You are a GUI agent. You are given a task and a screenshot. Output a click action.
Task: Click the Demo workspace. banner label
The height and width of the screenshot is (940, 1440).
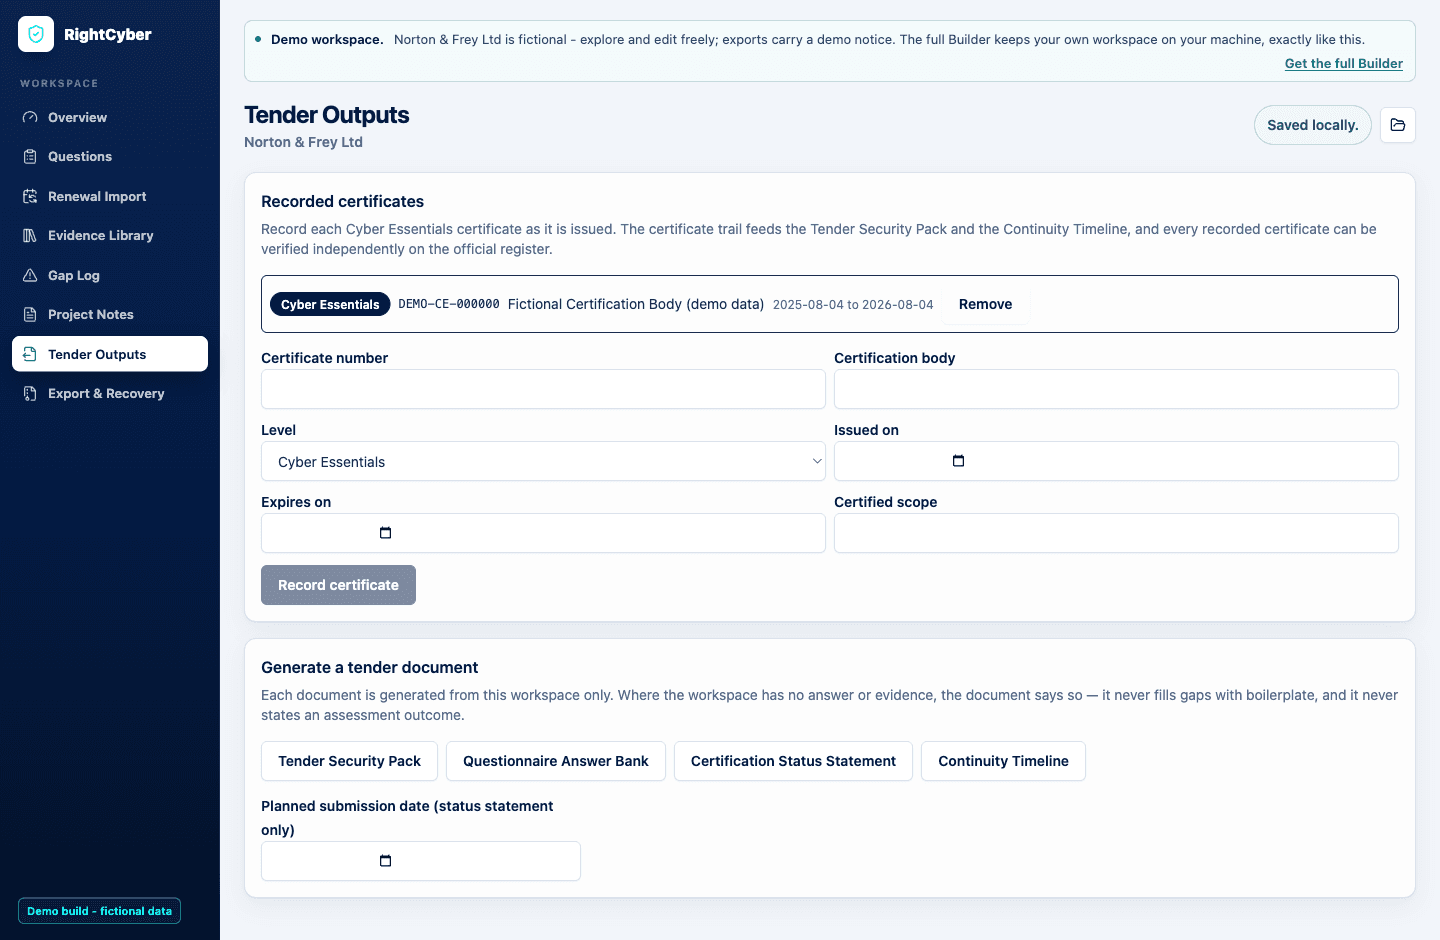click(x=327, y=39)
